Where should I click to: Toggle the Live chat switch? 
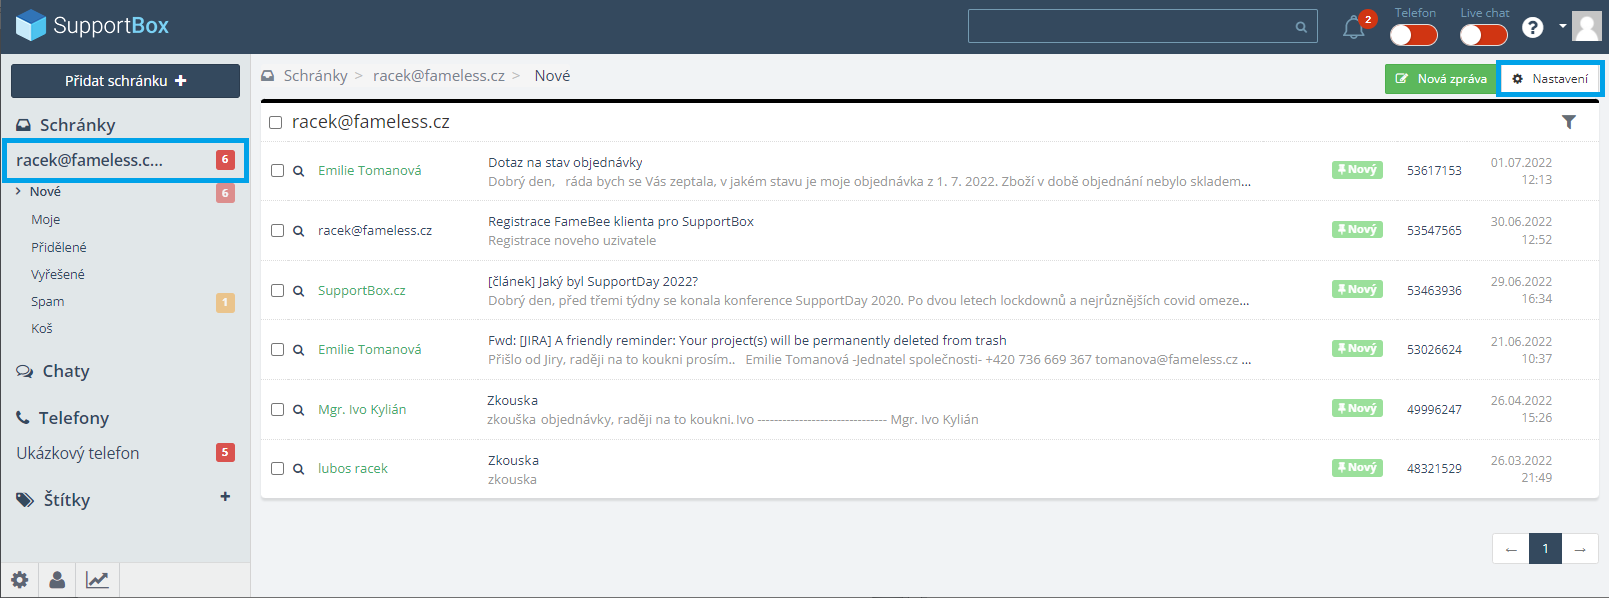1484,35
